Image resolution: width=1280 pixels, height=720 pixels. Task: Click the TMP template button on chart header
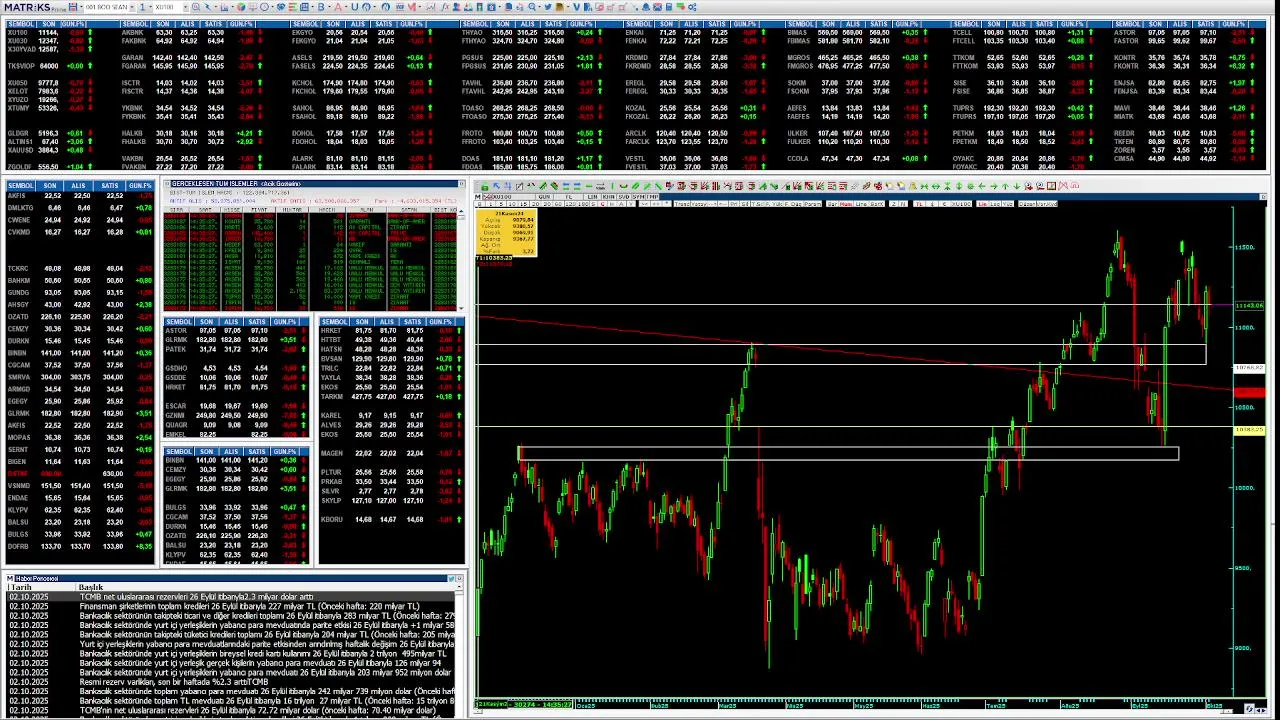click(x=653, y=197)
